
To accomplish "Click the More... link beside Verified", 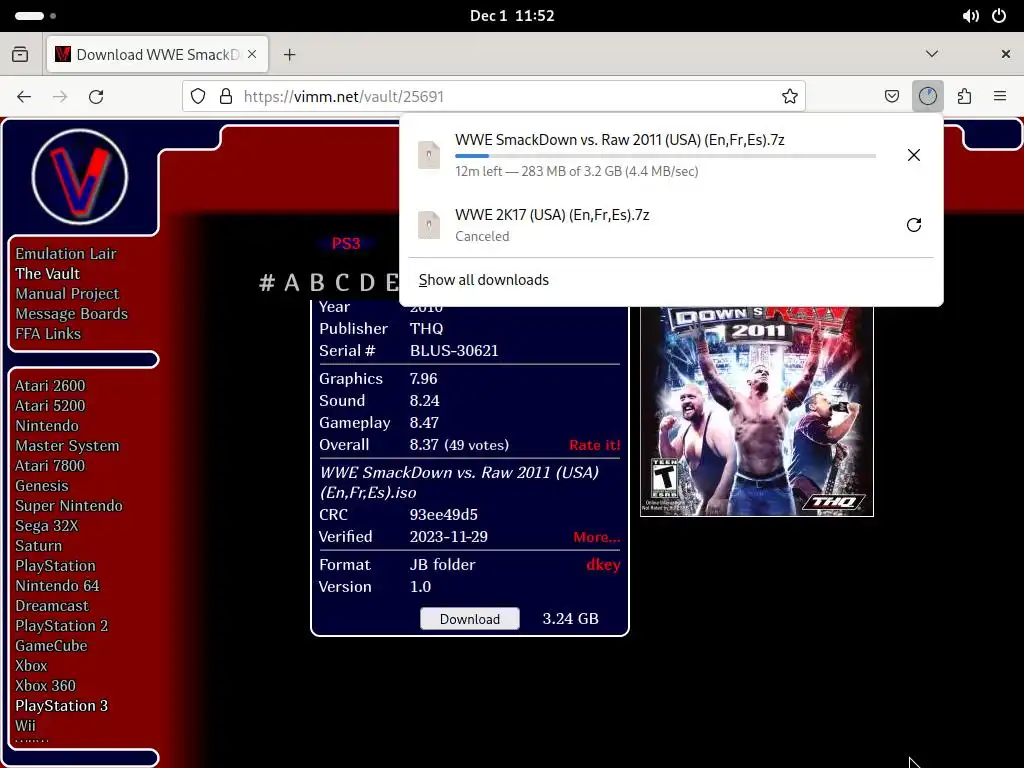I will coord(596,537).
